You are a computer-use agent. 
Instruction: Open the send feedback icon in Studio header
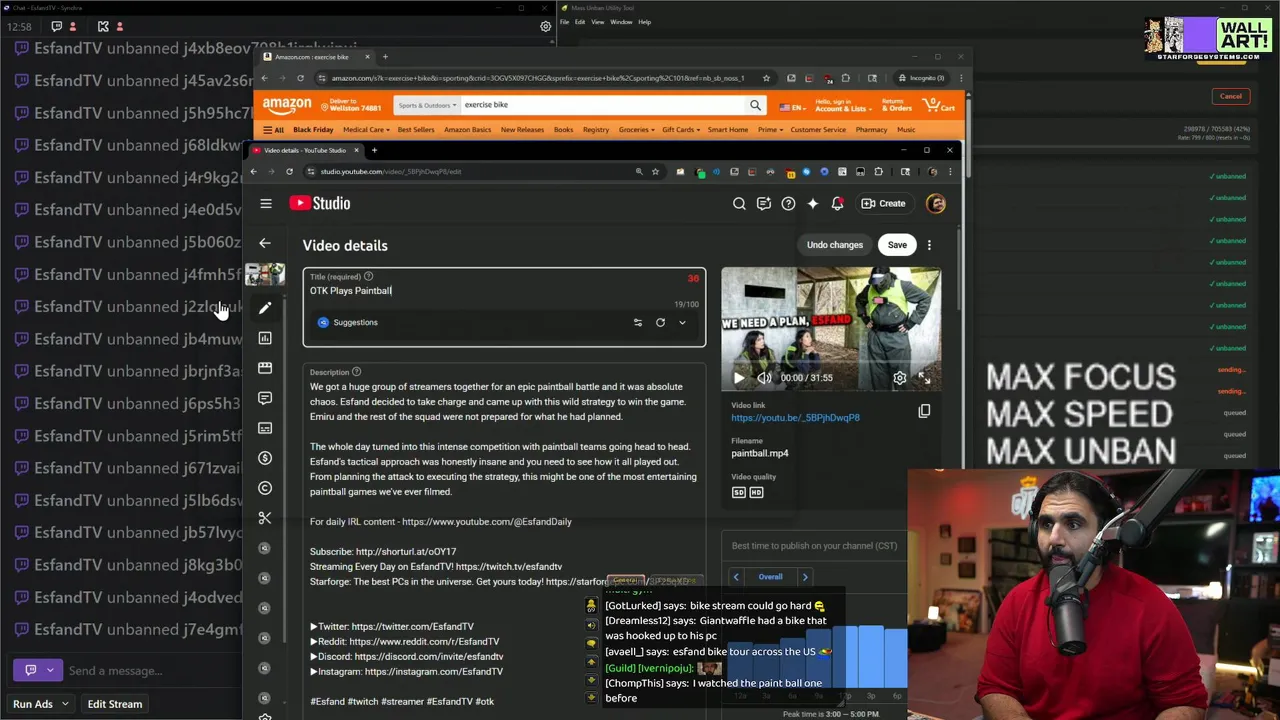(764, 203)
